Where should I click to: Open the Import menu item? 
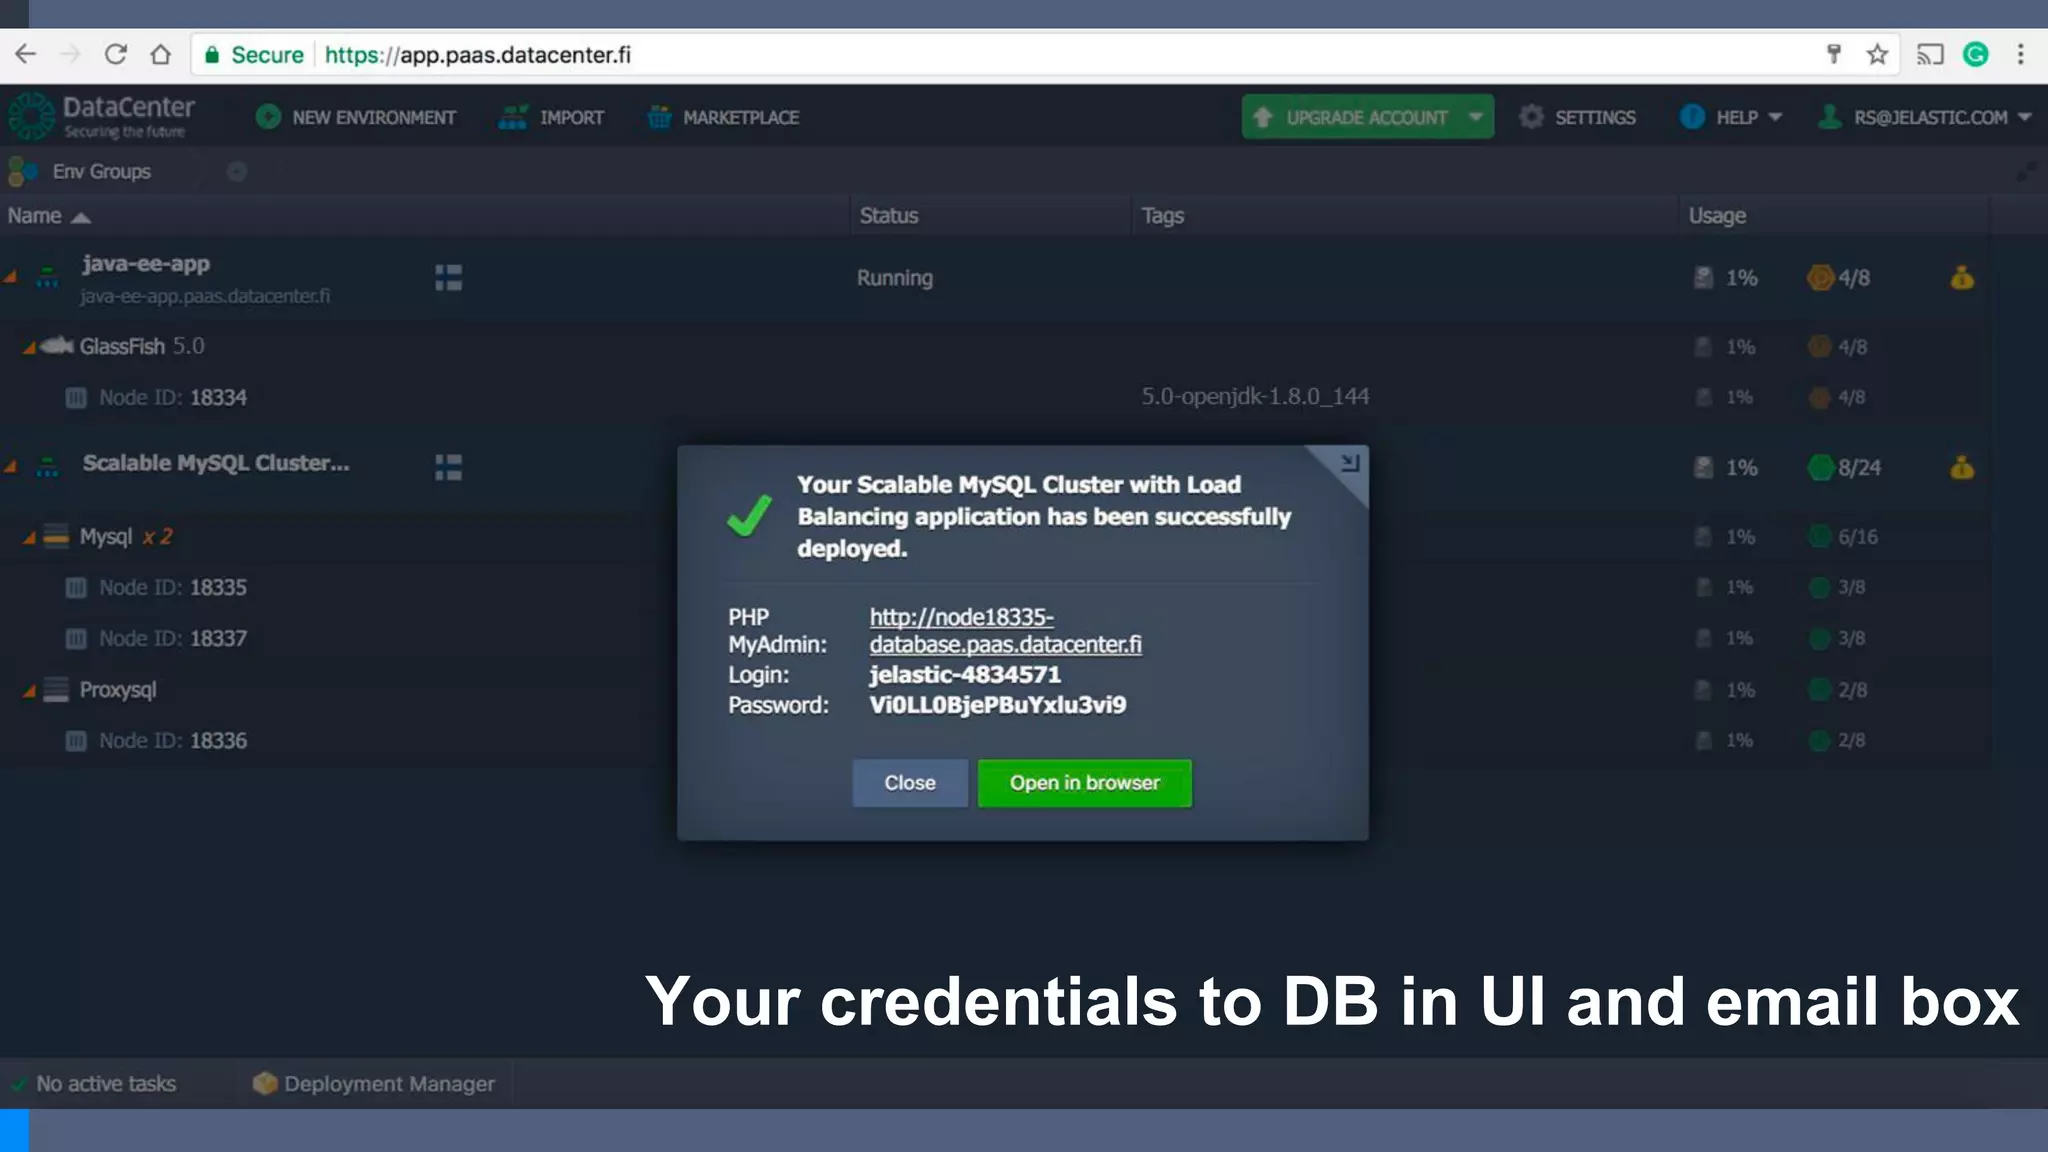pos(551,118)
